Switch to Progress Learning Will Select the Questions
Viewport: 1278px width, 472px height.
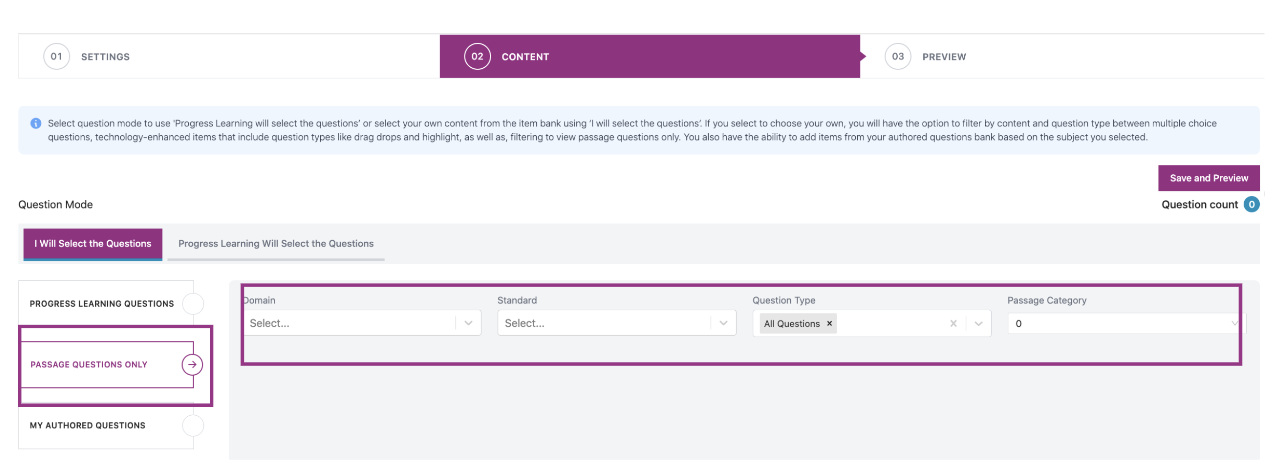pyautogui.click(x=276, y=243)
